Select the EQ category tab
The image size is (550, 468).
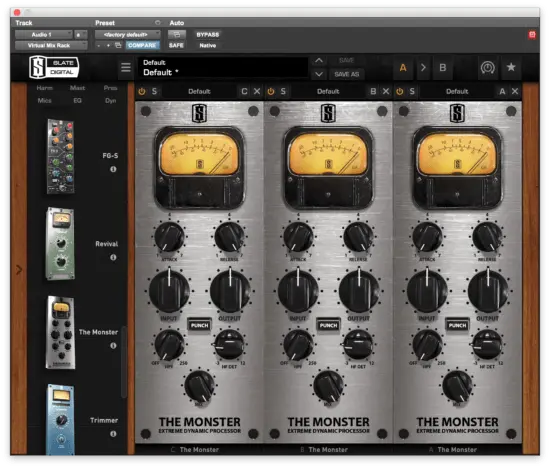point(78,100)
